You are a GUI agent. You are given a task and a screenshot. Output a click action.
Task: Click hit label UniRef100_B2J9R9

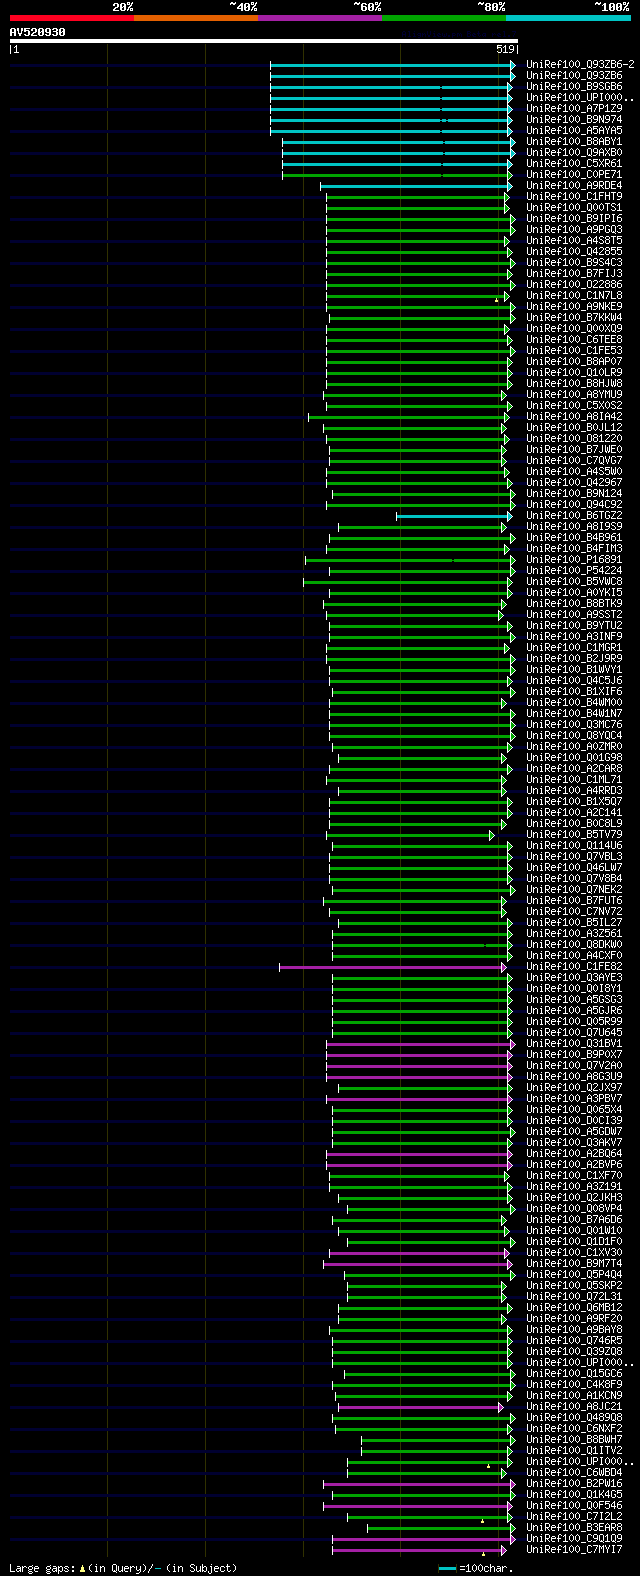(x=574, y=658)
